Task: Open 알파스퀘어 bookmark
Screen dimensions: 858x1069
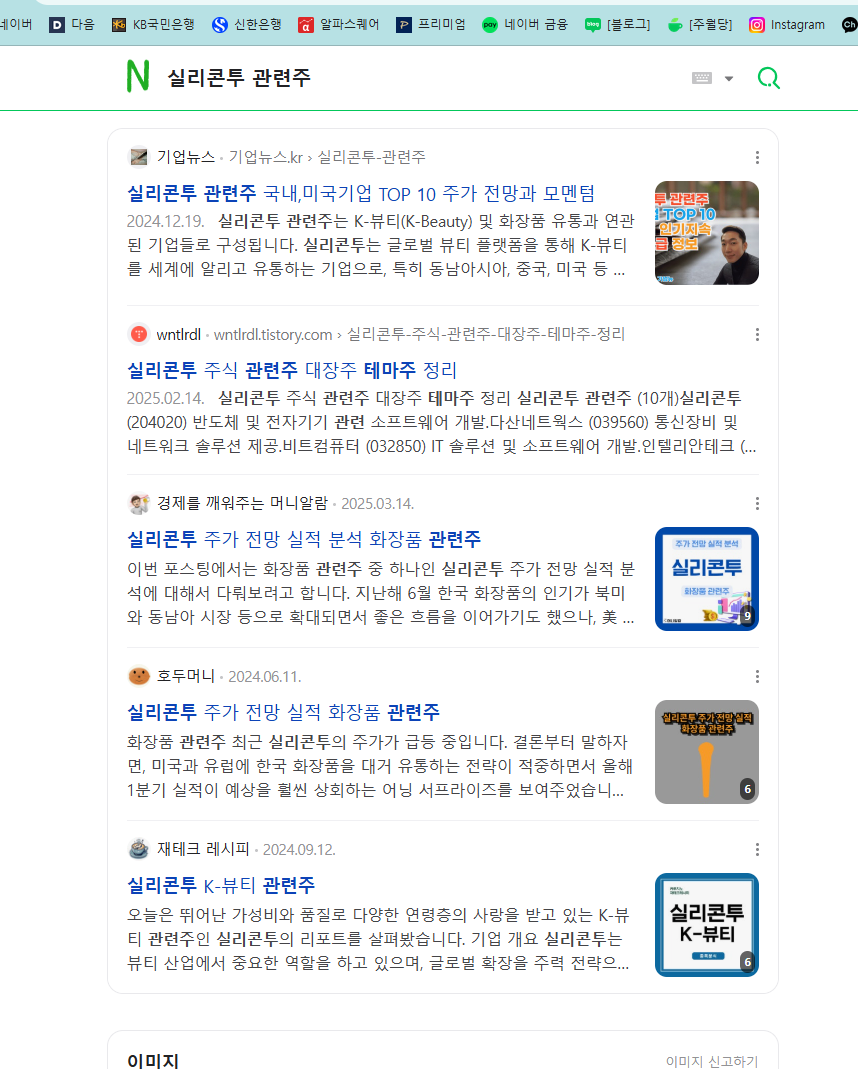Action: click(x=339, y=25)
